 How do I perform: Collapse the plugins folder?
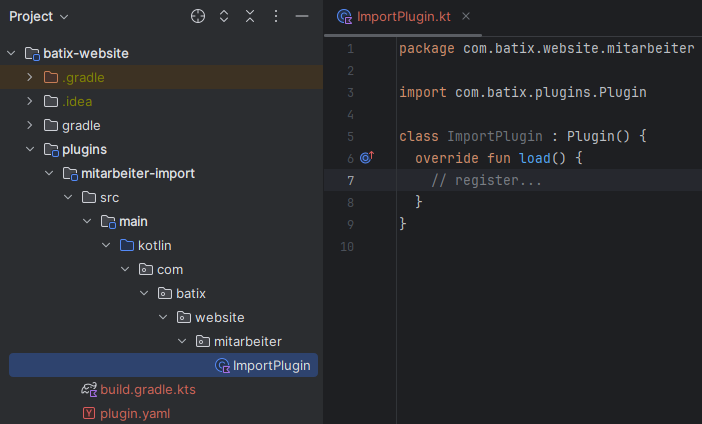point(30,150)
